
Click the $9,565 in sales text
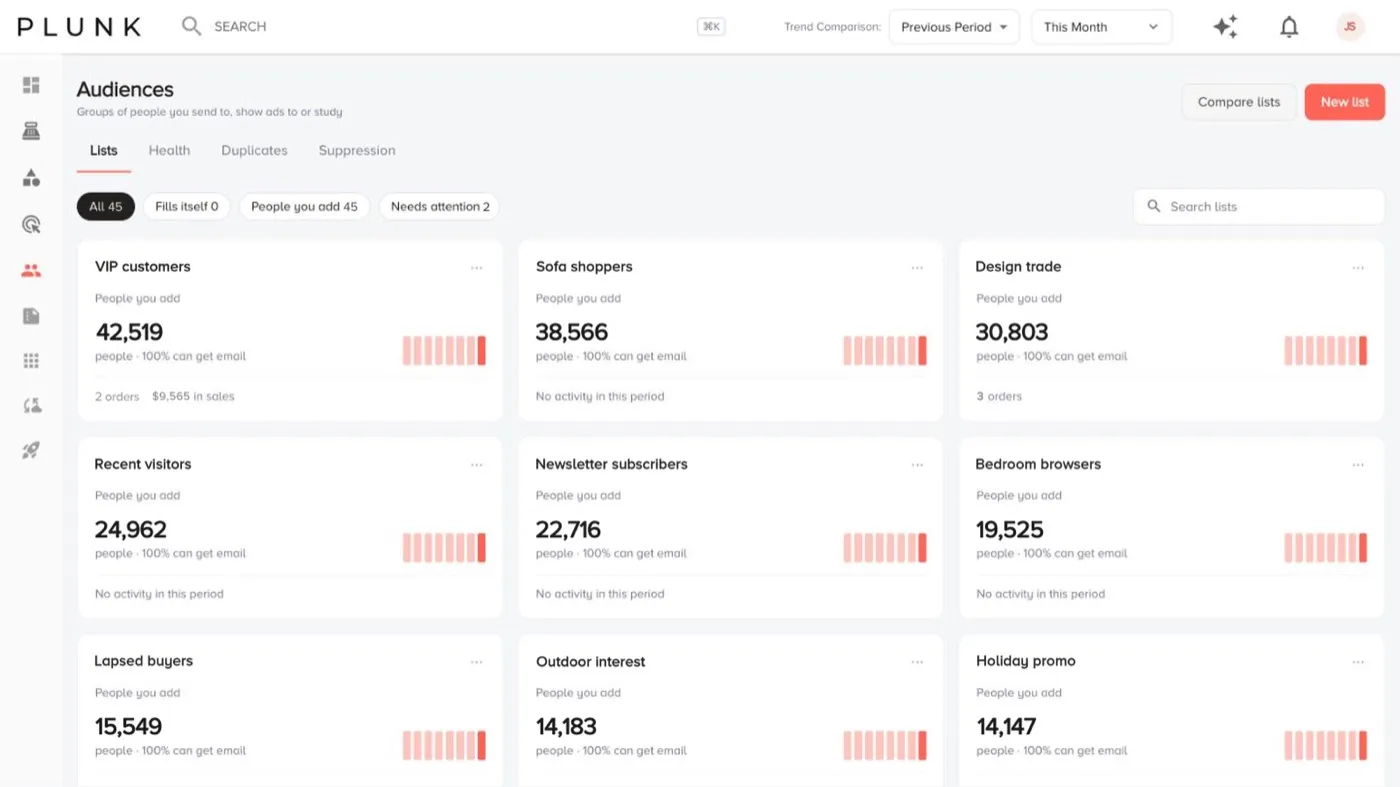coord(193,397)
